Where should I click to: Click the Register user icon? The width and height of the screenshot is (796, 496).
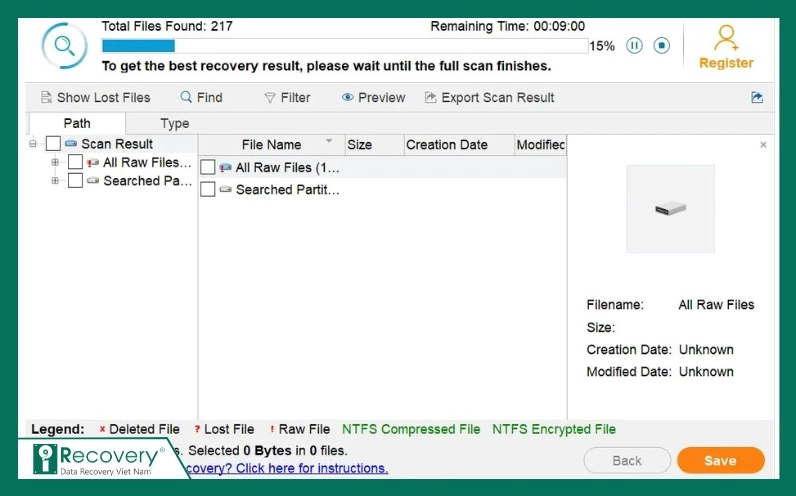click(726, 40)
